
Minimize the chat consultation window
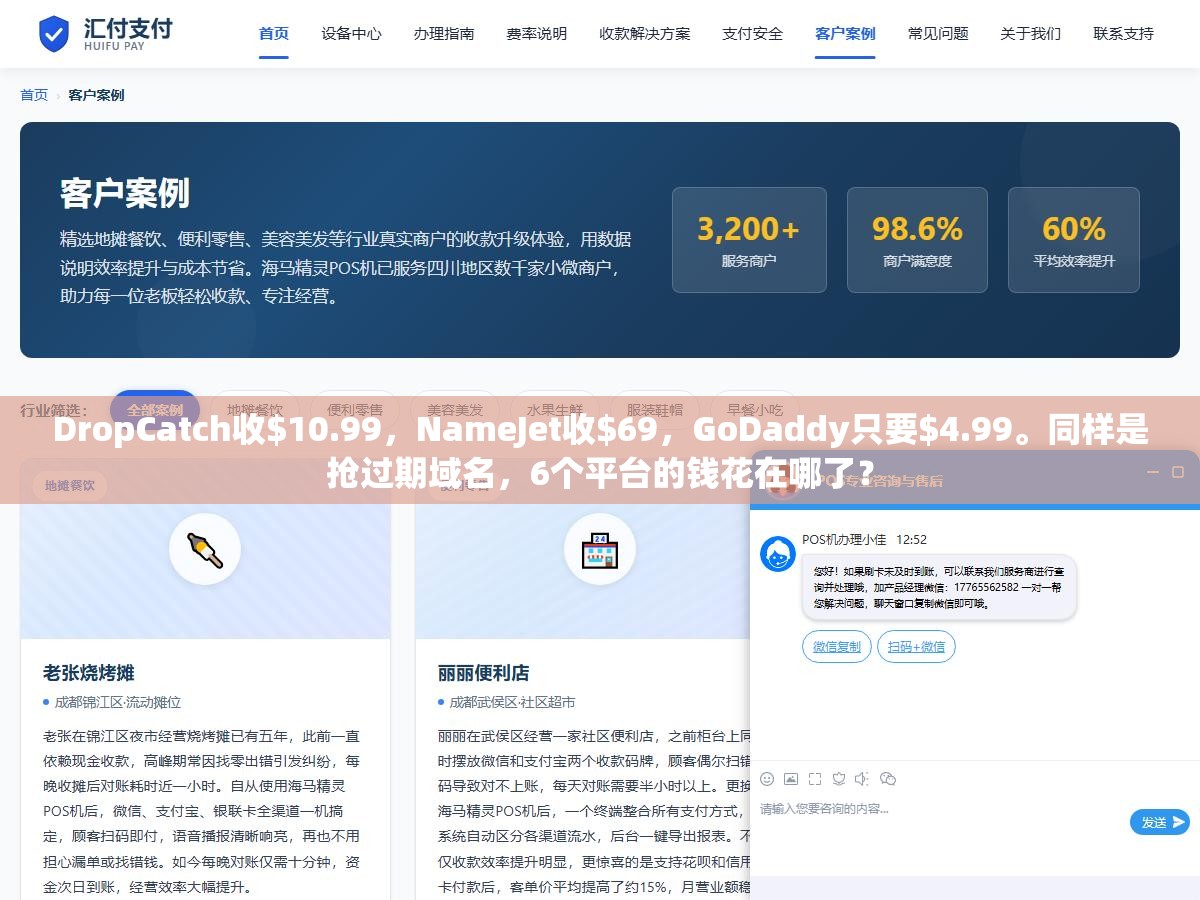point(1151,472)
